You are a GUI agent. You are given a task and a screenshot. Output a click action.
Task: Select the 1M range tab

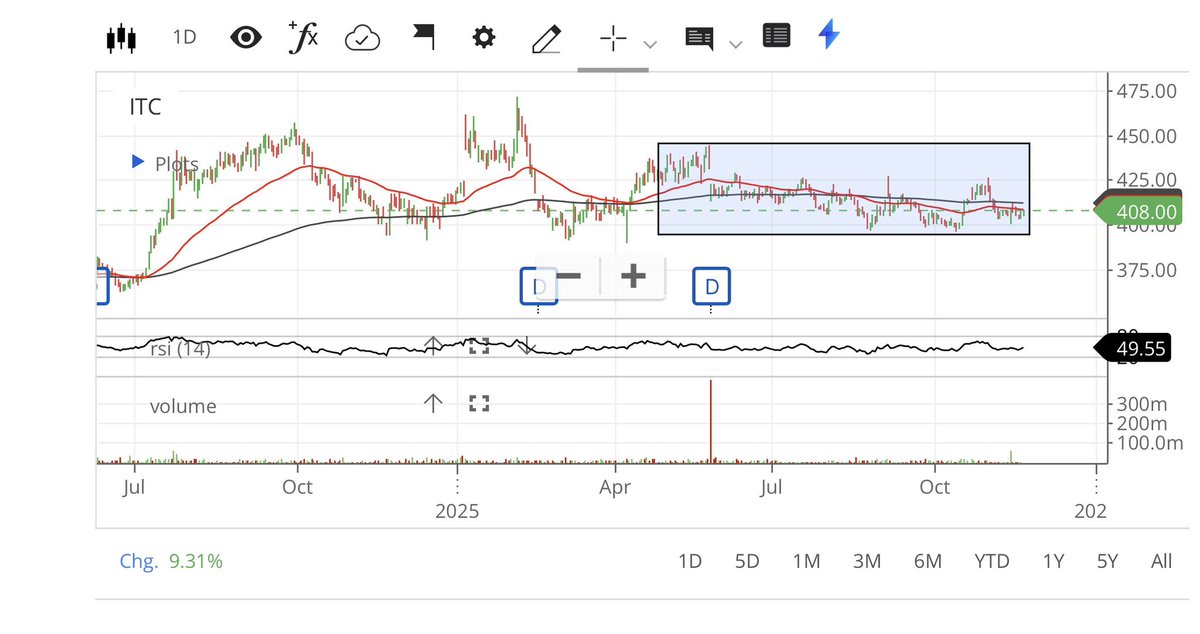point(806,561)
